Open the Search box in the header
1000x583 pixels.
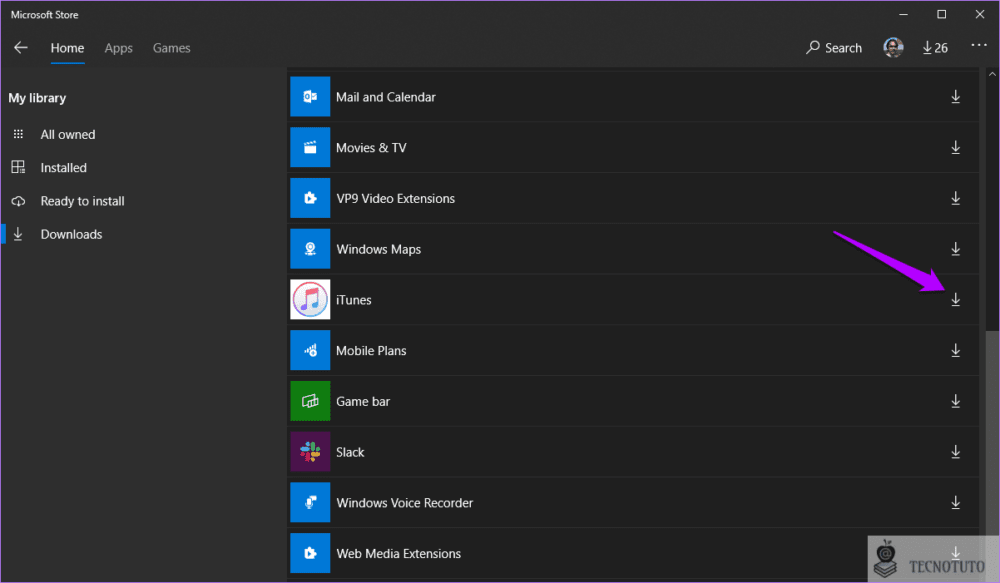834,48
